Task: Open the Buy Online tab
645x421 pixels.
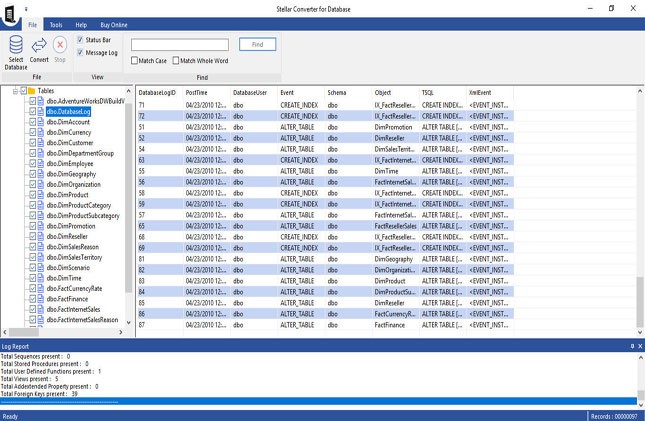Action: [113, 24]
